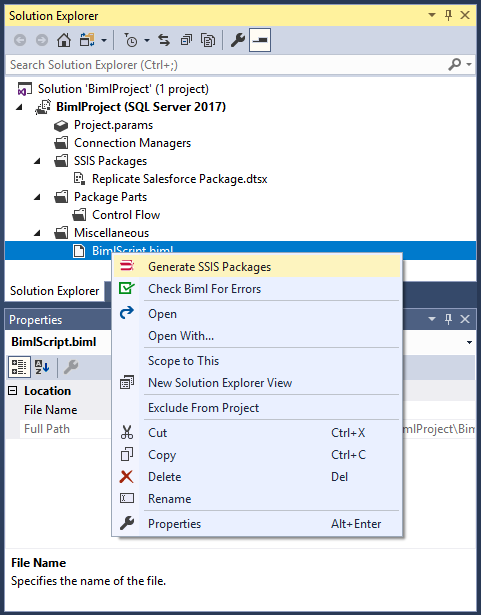The height and width of the screenshot is (615, 481).
Task: Toggle Alphabetical sort in Properties panel
Action: pos(42,367)
